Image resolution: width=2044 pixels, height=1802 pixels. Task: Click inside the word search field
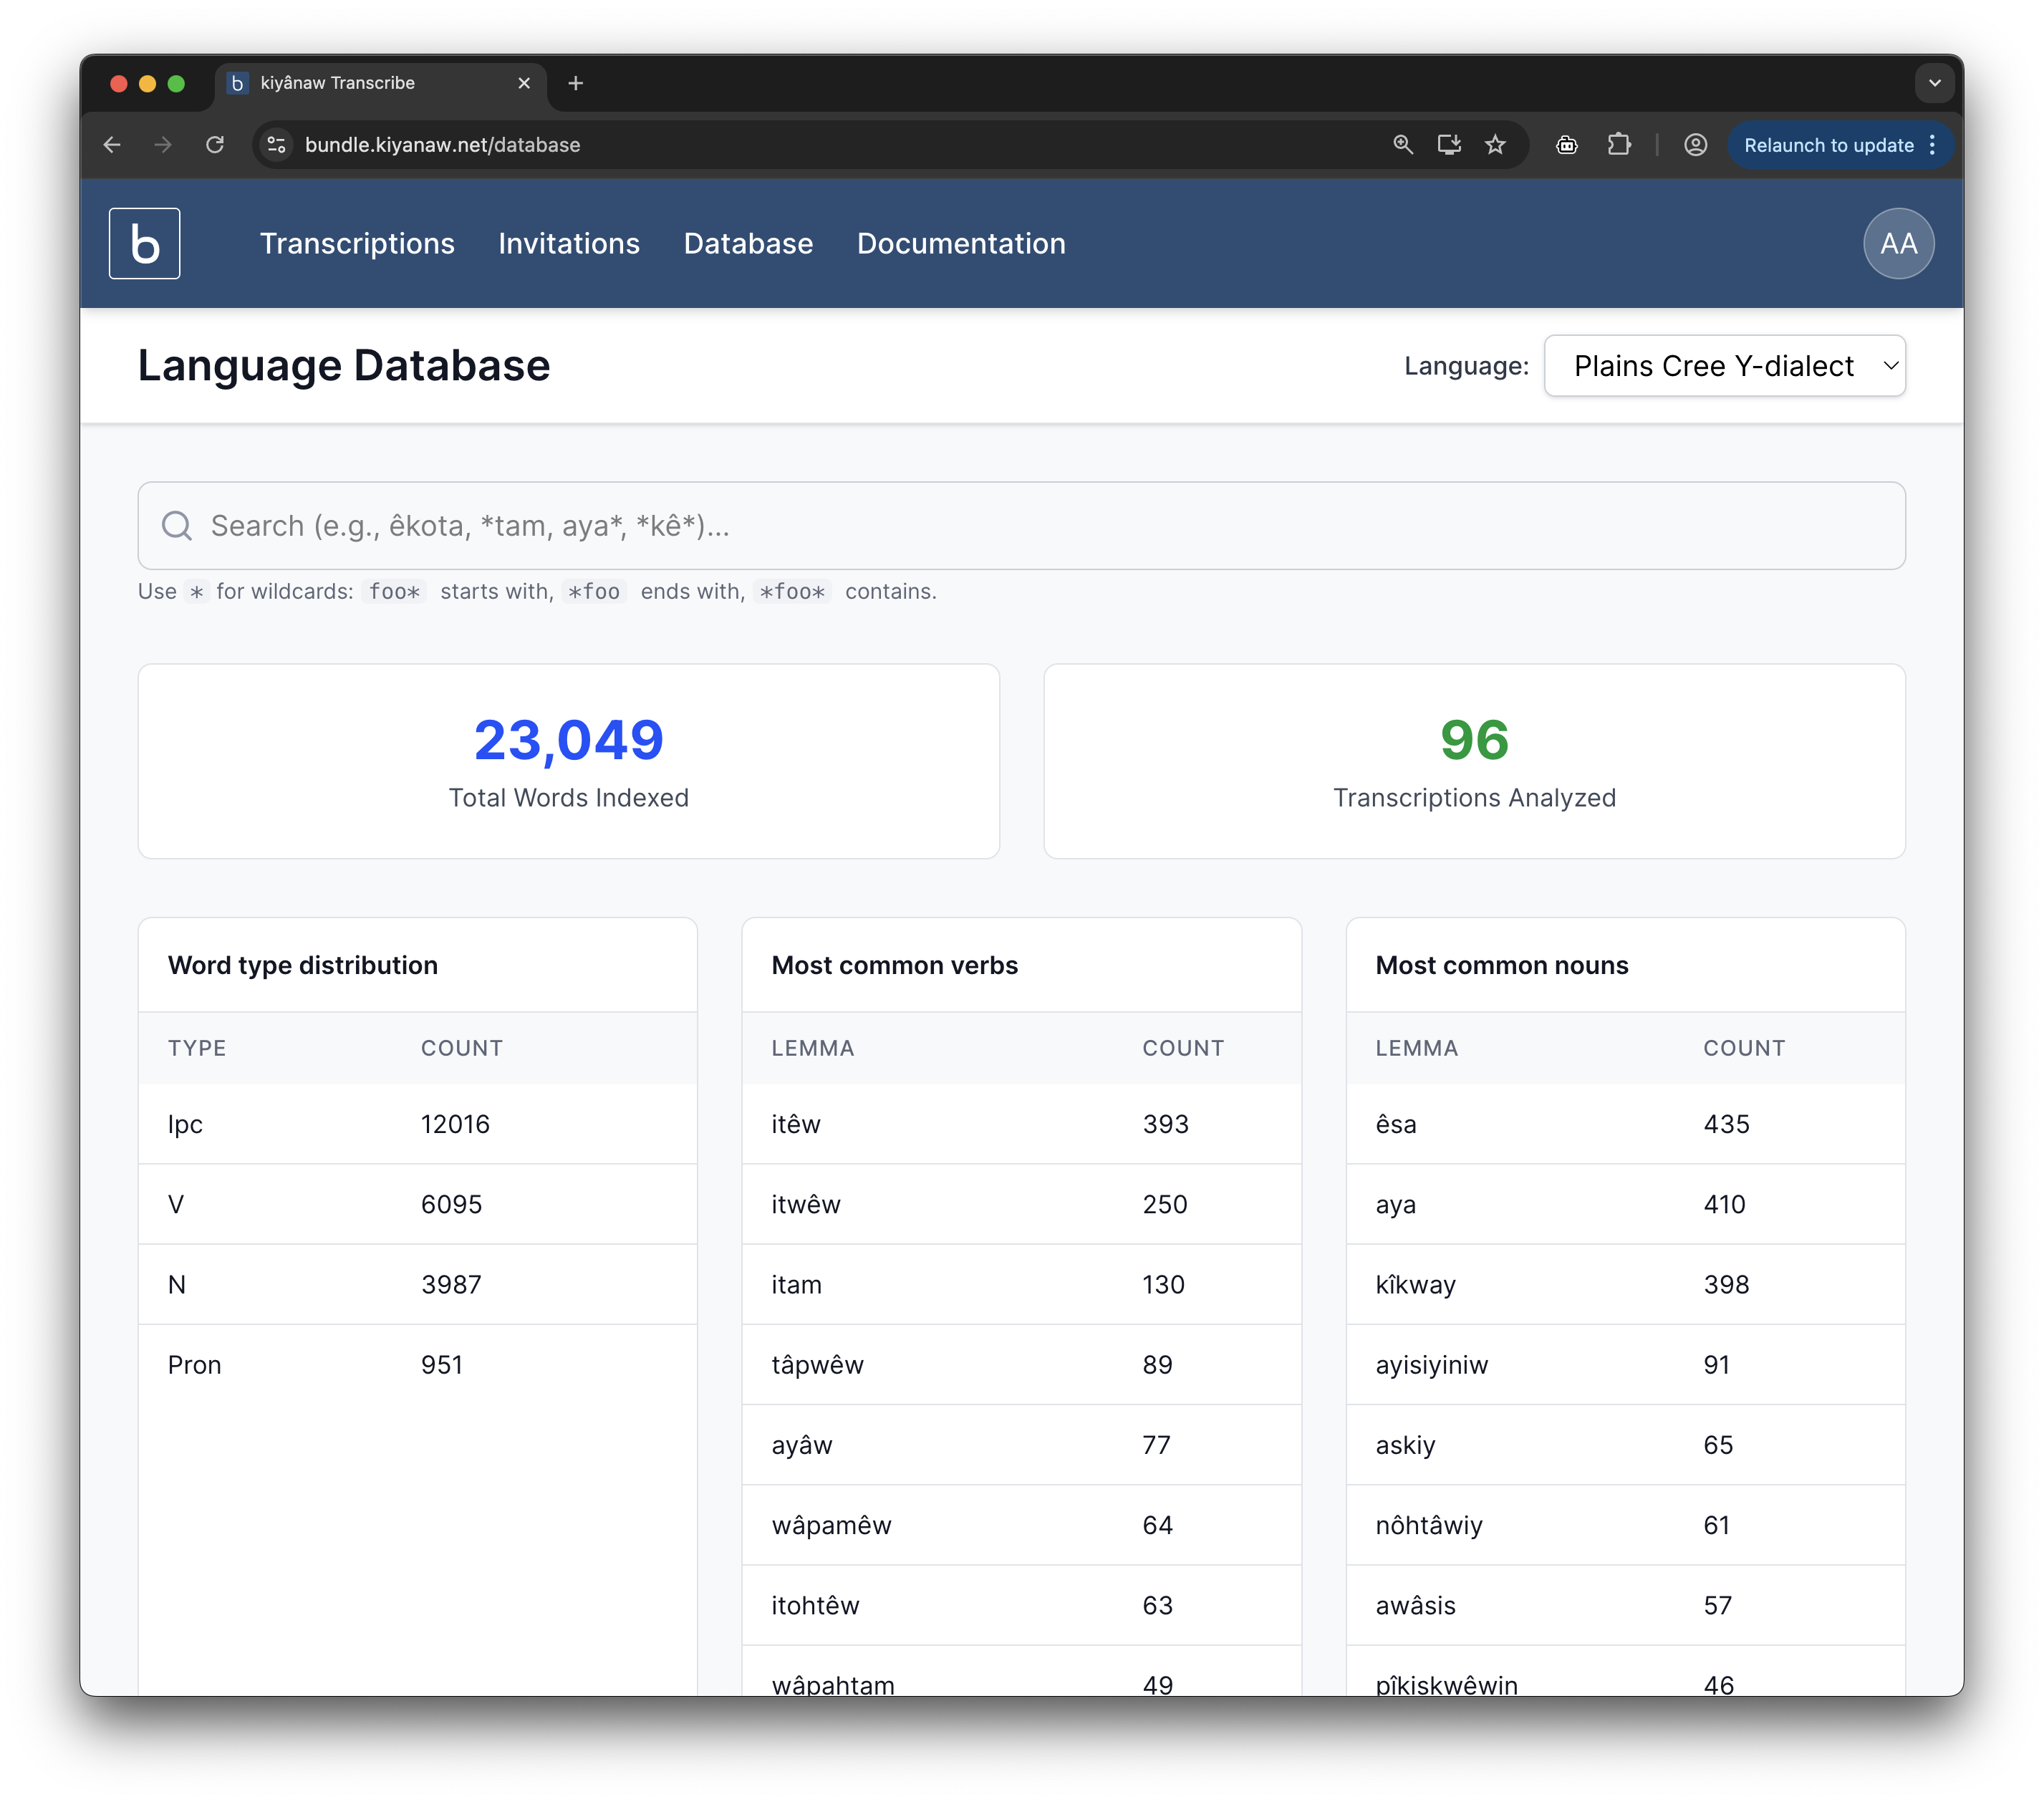(x=700, y=525)
